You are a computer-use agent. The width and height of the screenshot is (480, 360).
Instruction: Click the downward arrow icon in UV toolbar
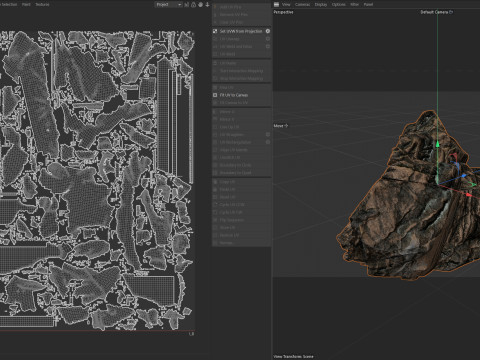[207, 5]
